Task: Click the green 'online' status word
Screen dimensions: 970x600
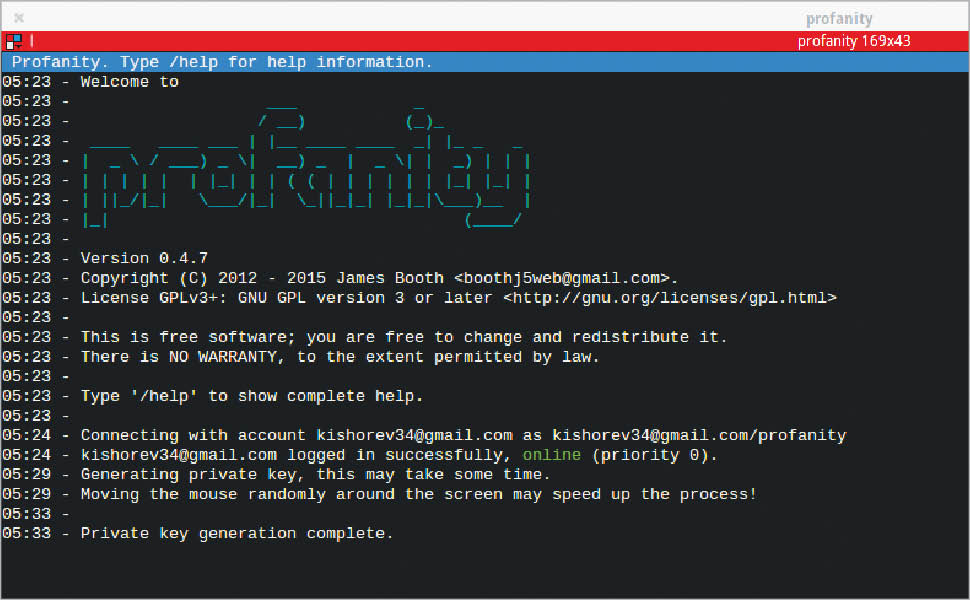Action: 552,455
